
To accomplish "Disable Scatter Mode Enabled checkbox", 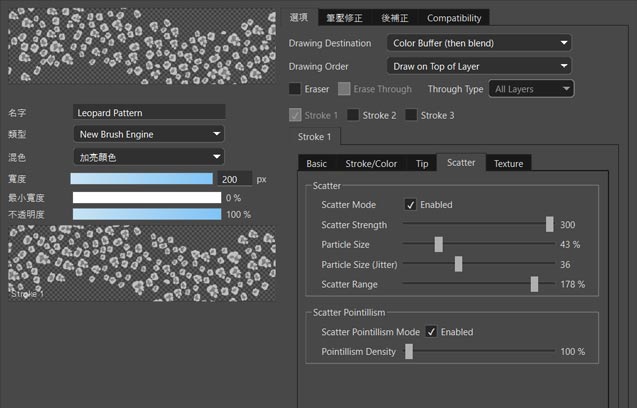I will click(x=410, y=204).
